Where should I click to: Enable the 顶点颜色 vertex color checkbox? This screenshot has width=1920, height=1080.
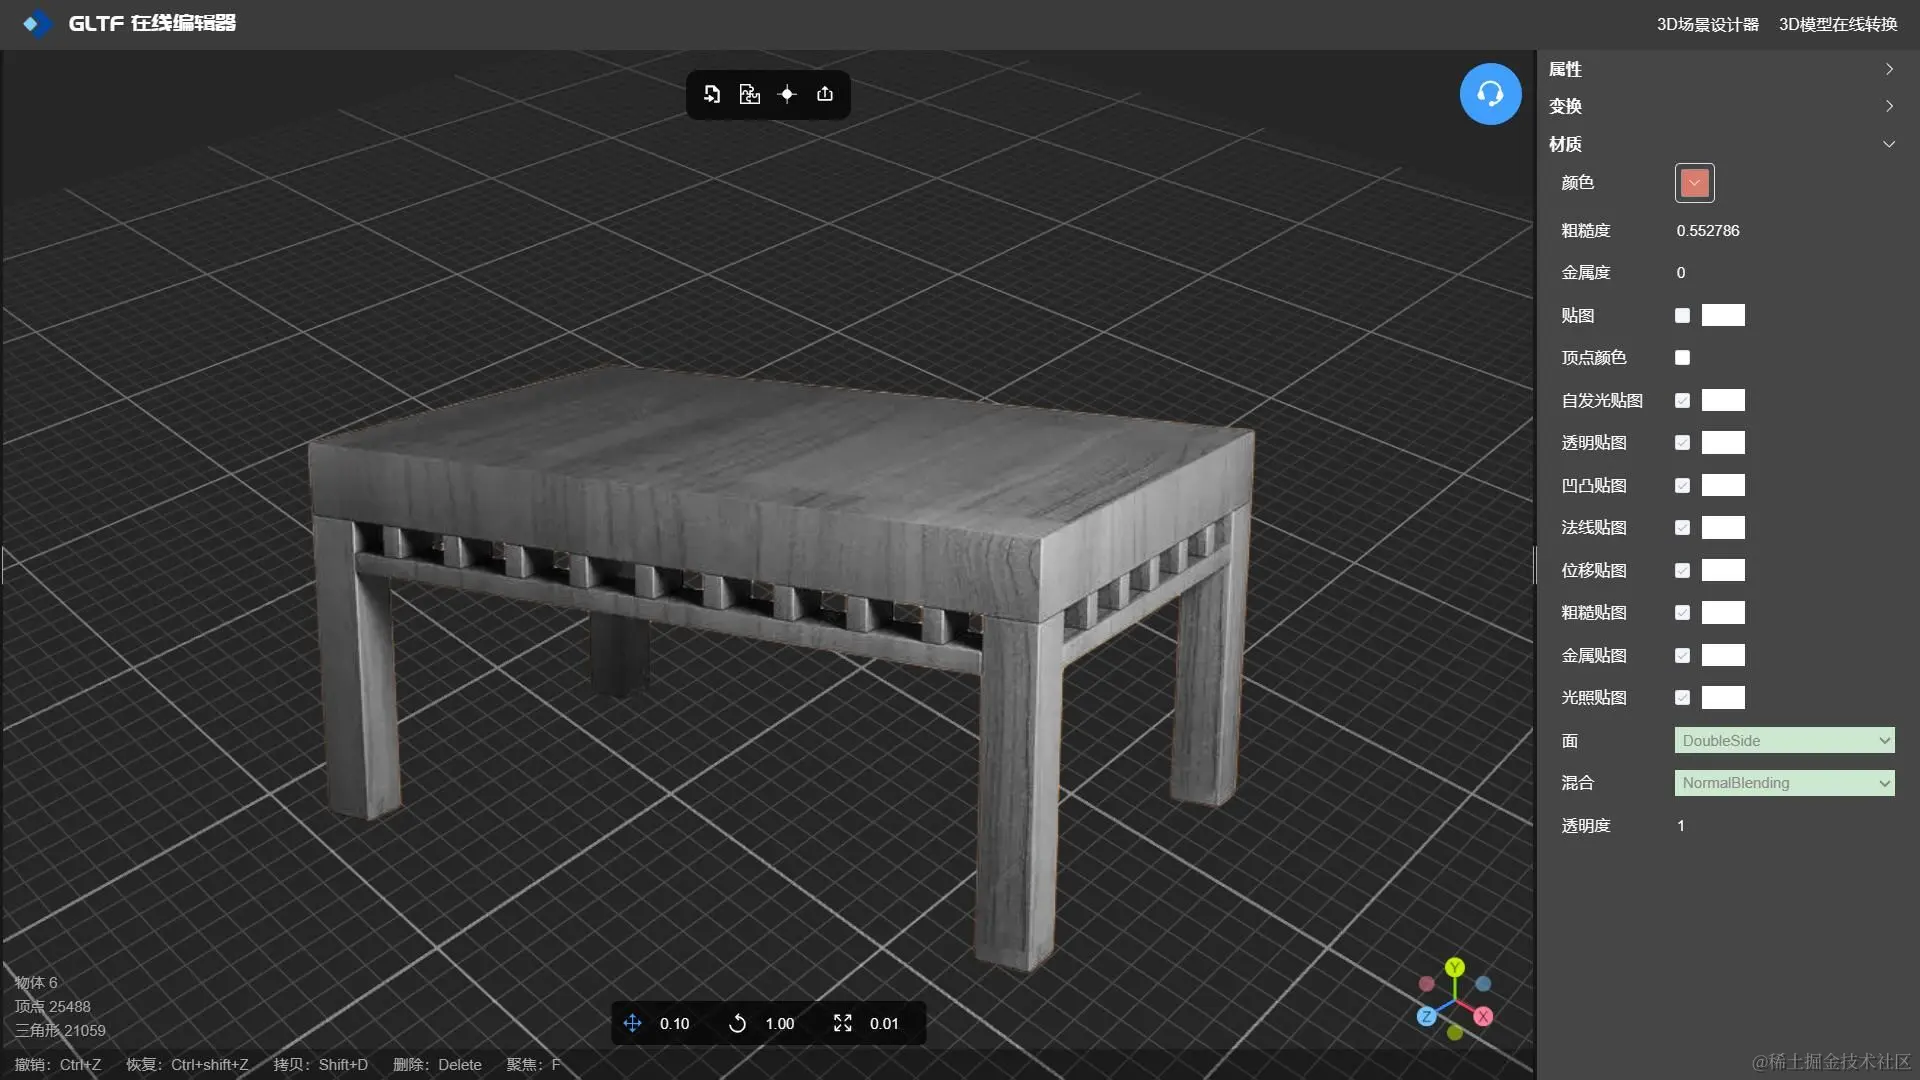click(1682, 357)
